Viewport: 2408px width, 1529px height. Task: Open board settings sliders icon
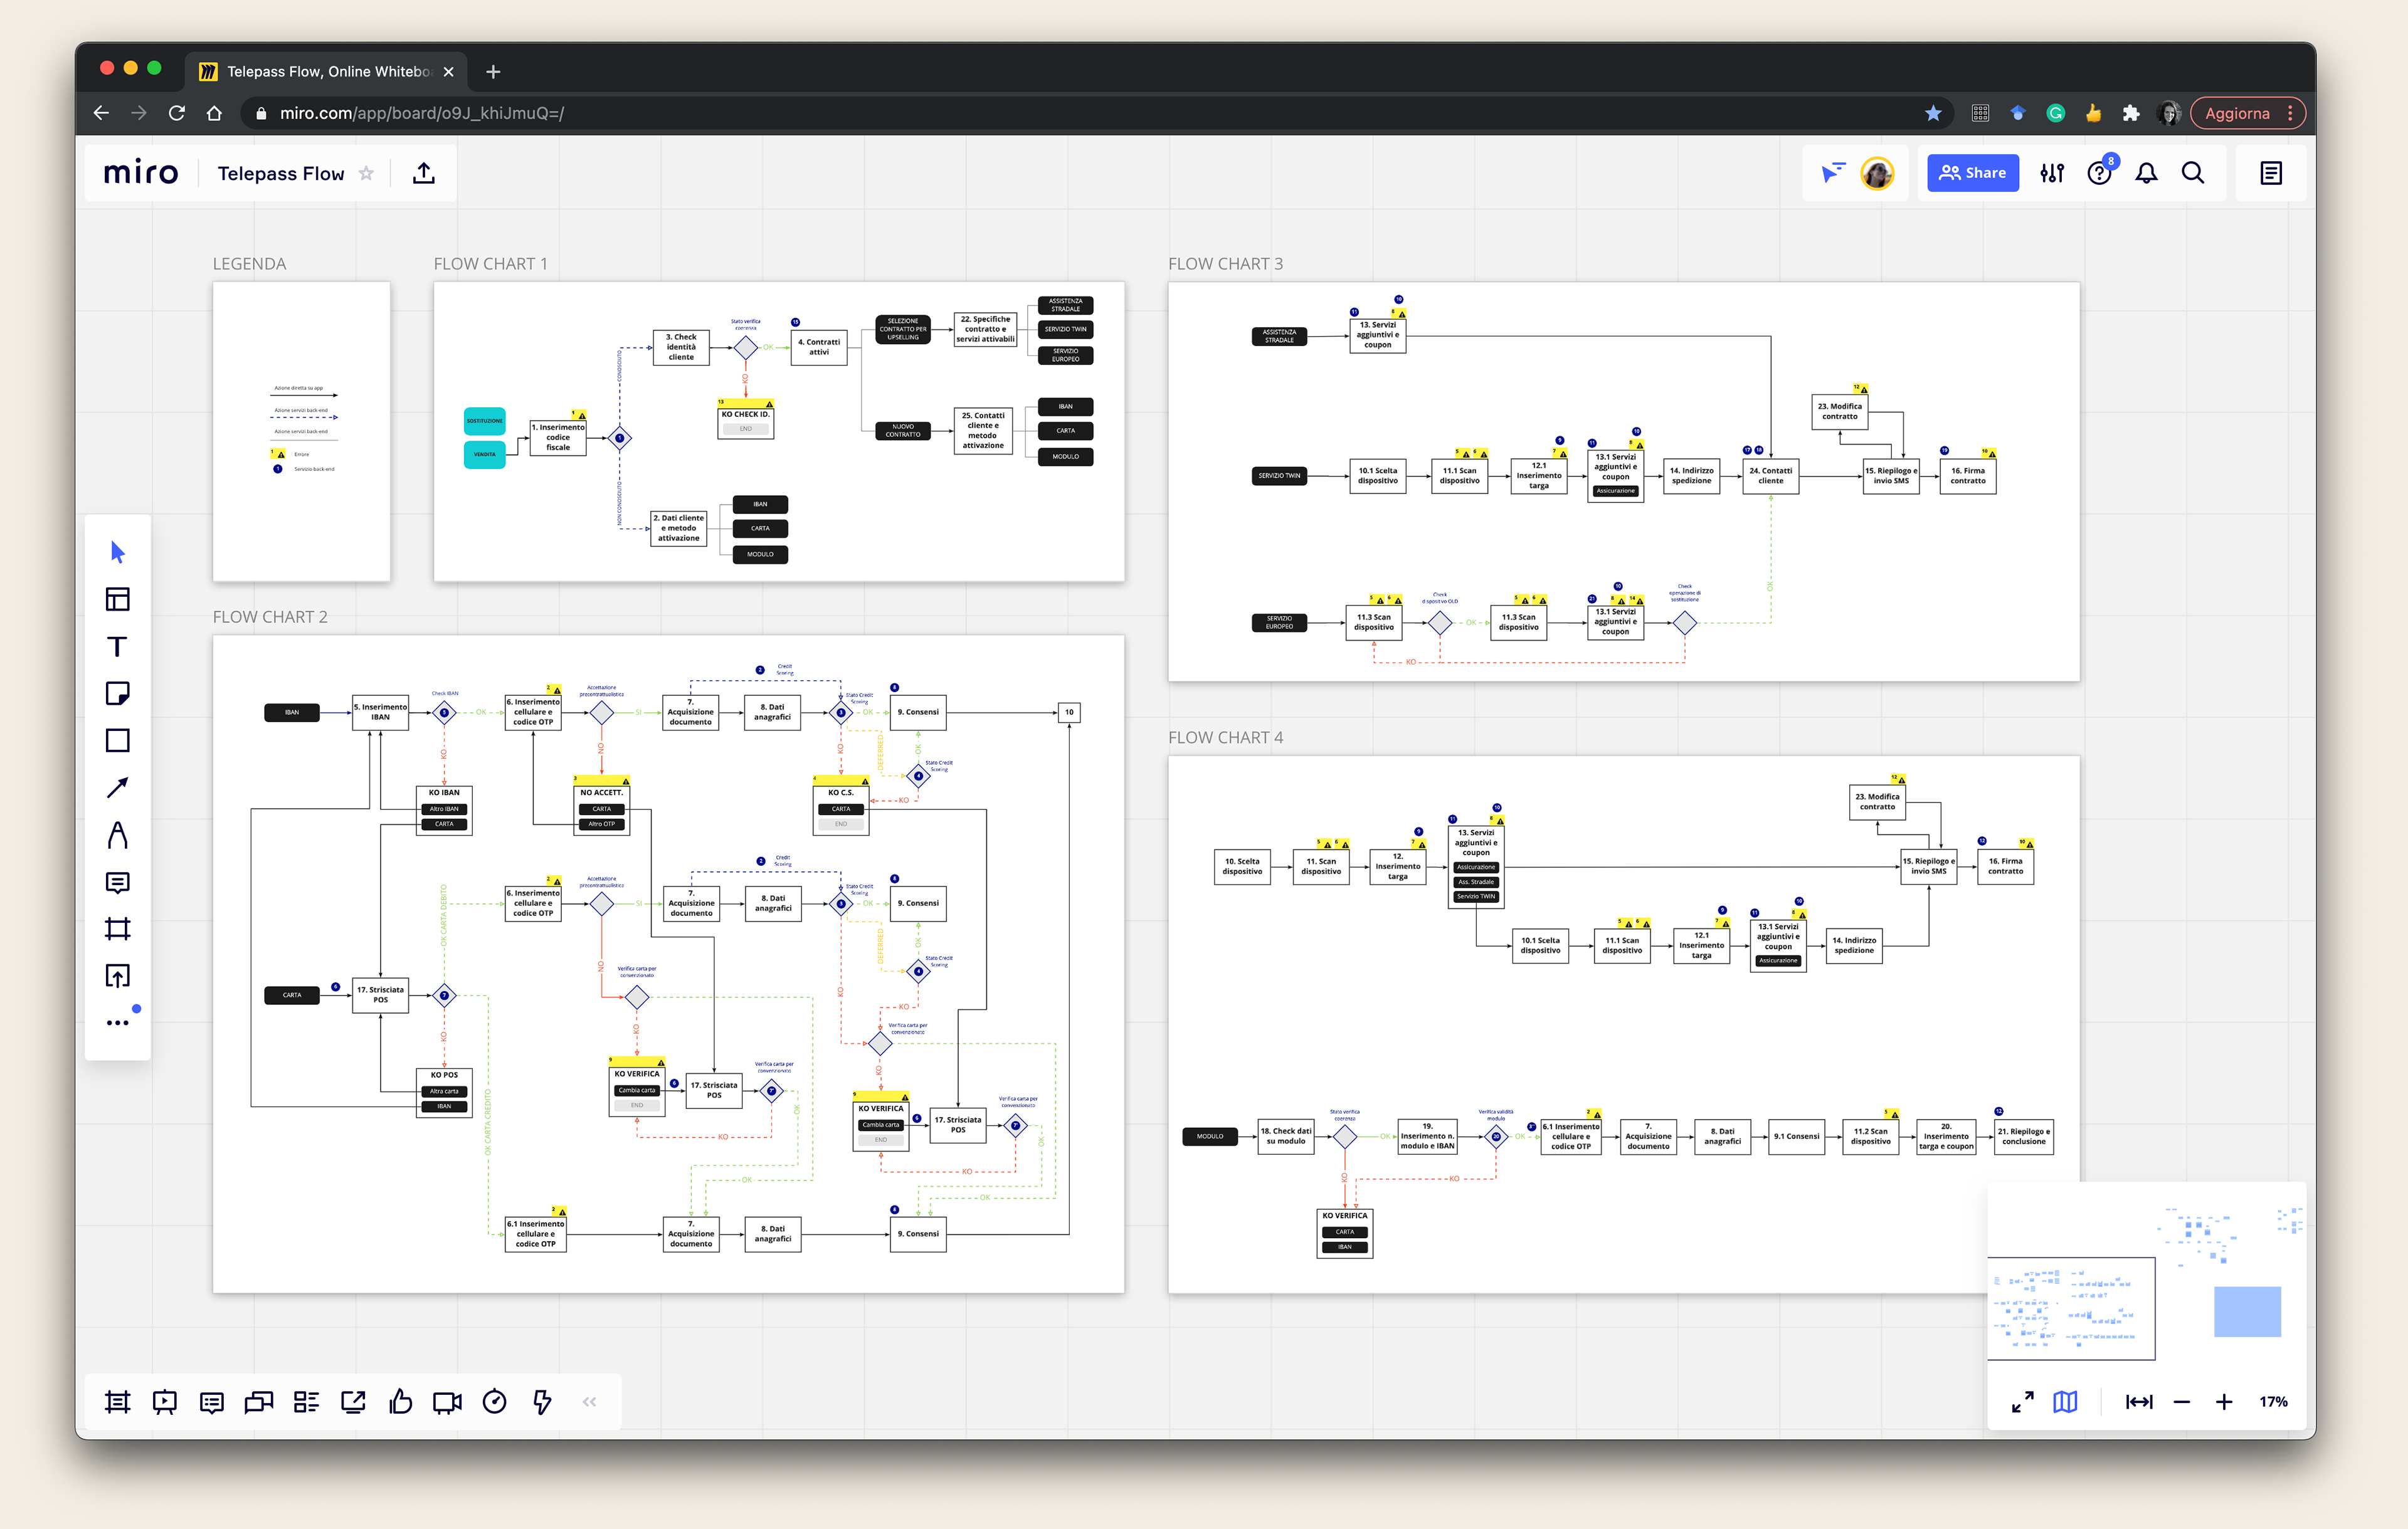(2052, 173)
